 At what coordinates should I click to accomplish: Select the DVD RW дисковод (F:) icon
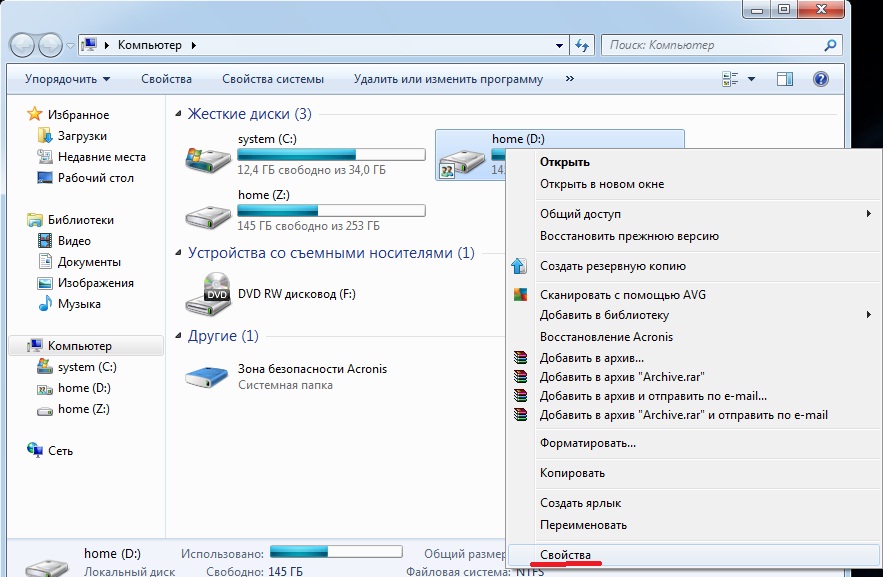208,293
